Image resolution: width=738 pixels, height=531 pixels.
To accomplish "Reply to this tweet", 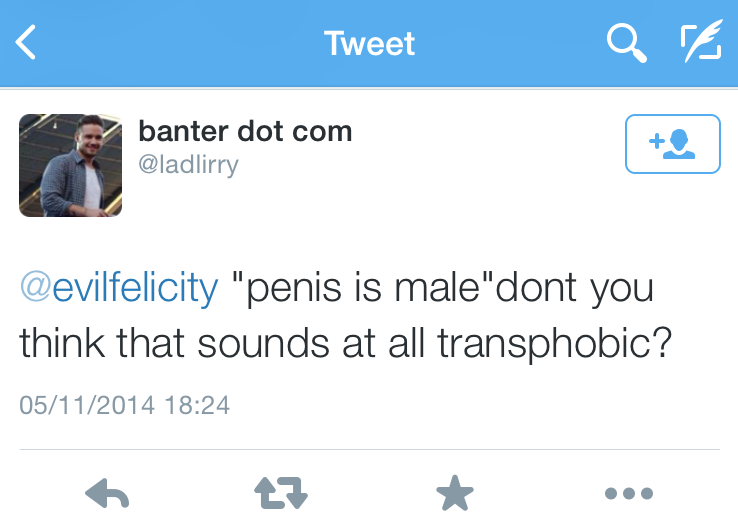I will 108,493.
